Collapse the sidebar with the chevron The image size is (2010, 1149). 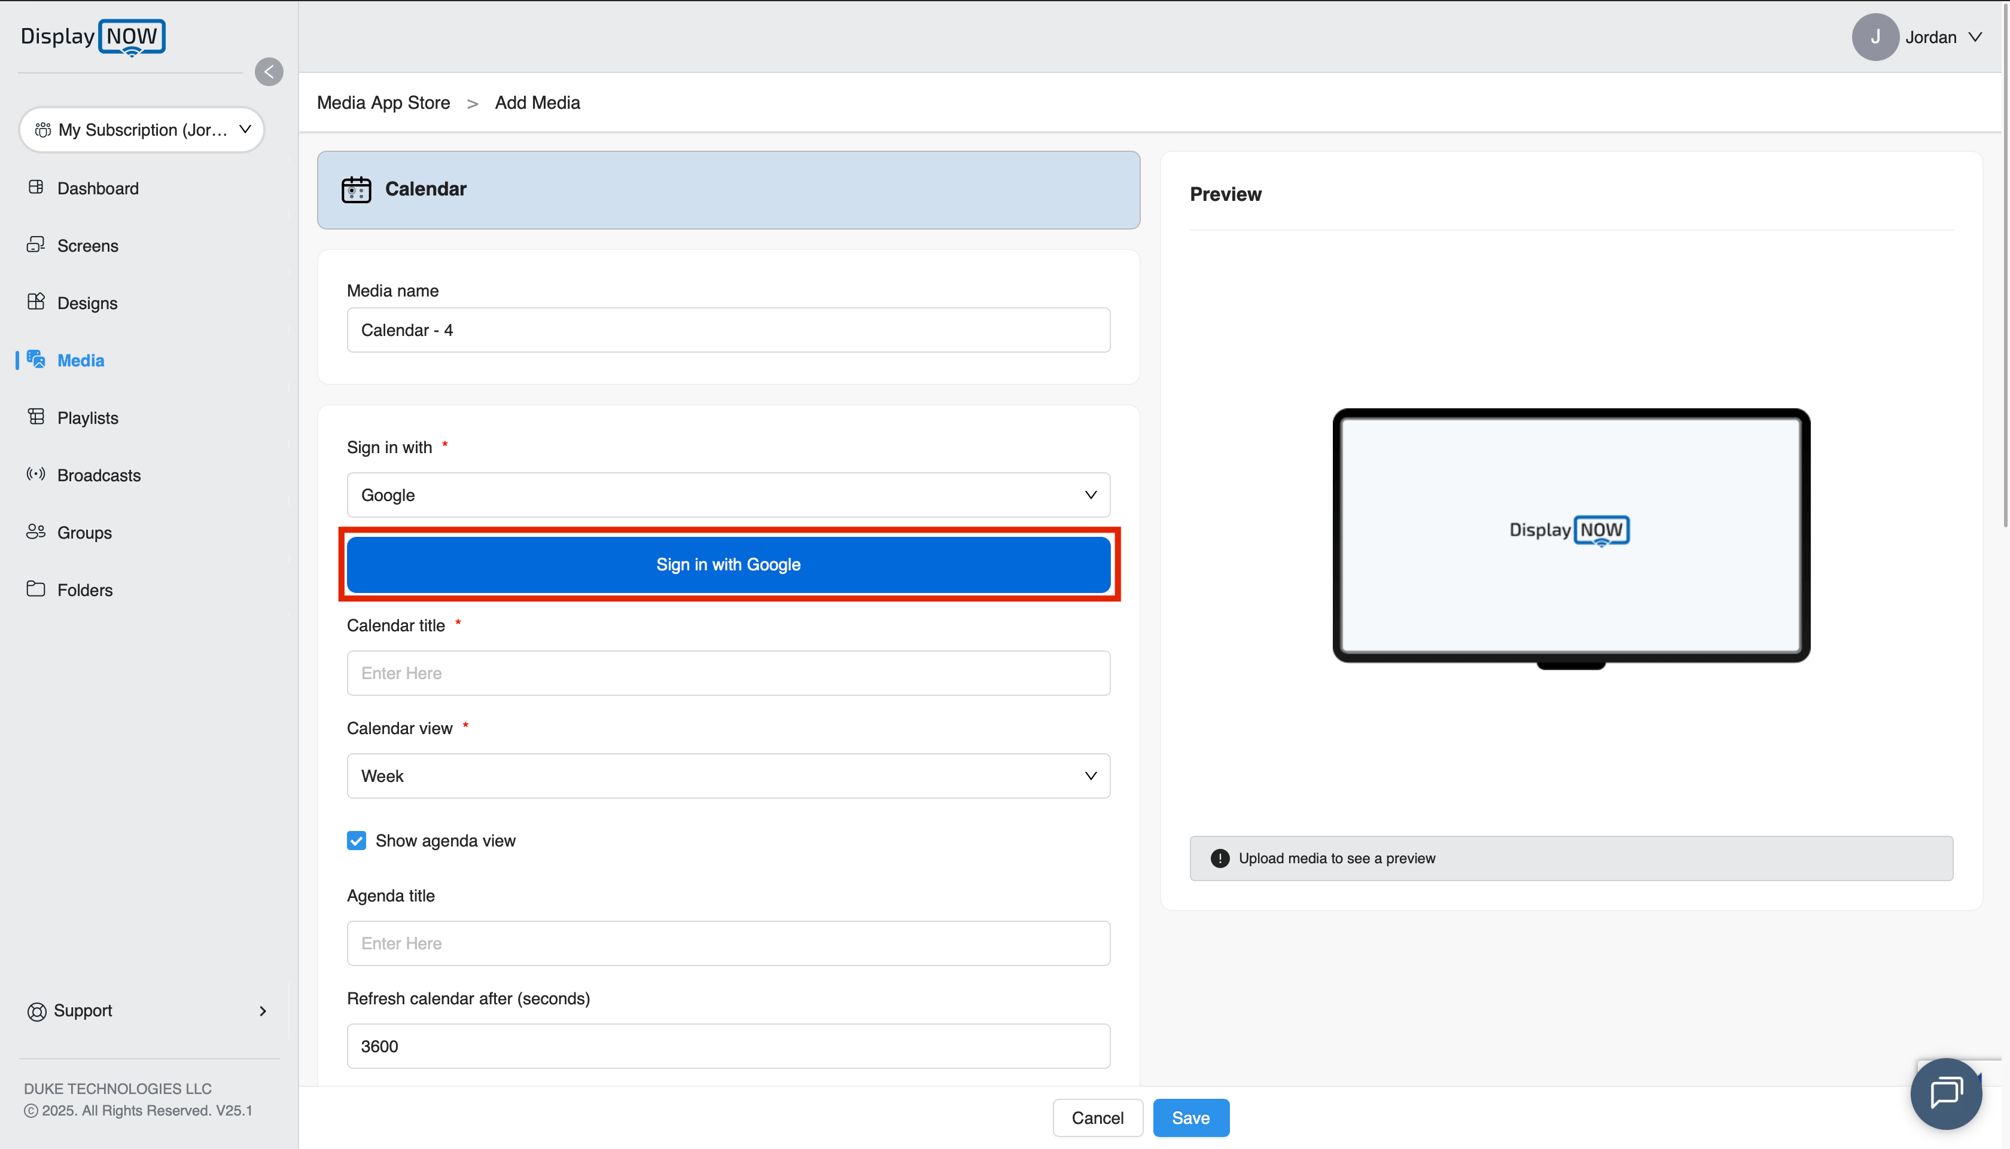[269, 71]
